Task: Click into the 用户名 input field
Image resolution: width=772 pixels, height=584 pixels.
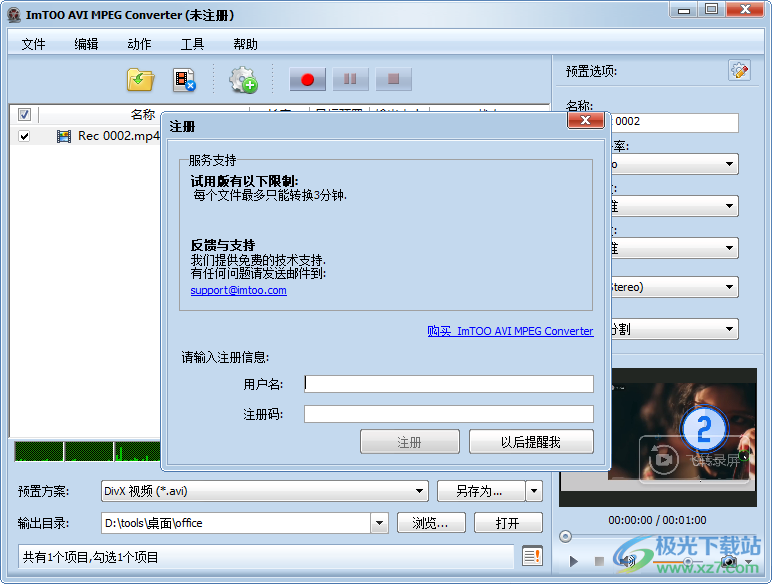Action: 449,384
